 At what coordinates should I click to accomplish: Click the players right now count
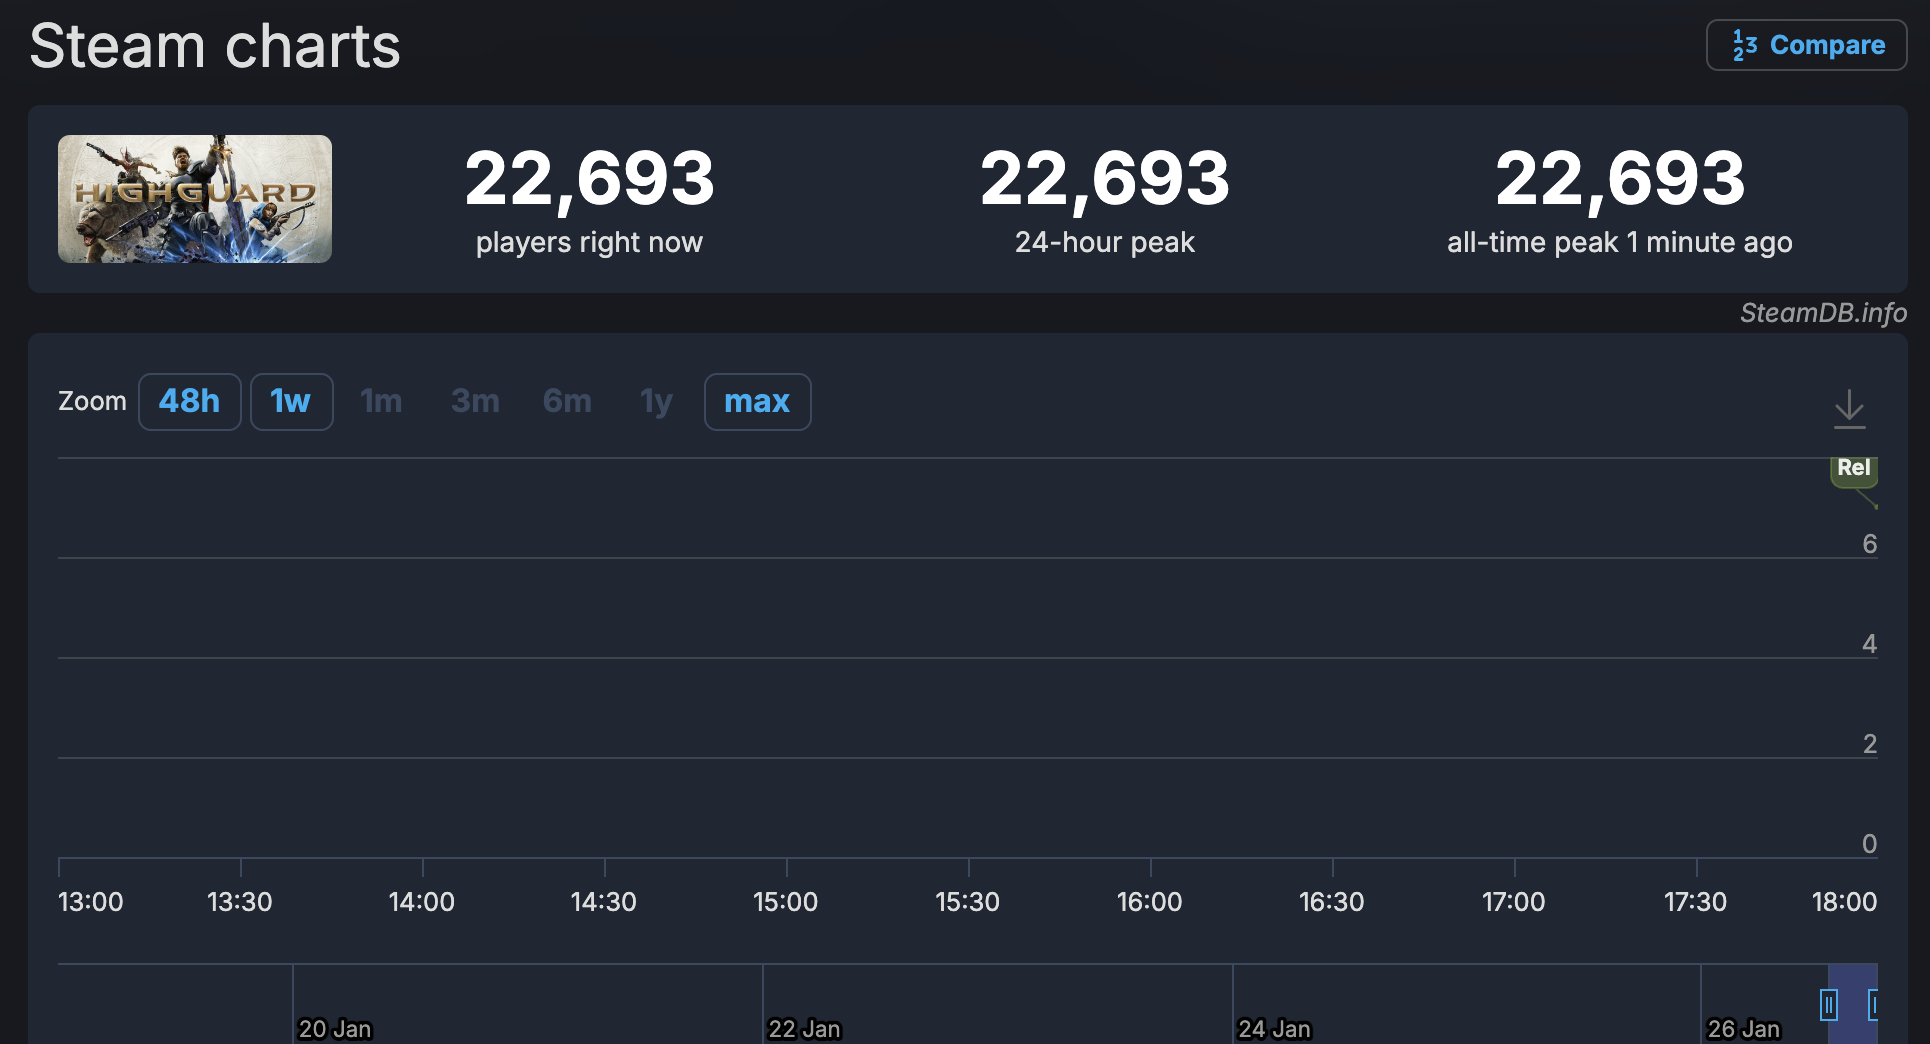pos(590,179)
